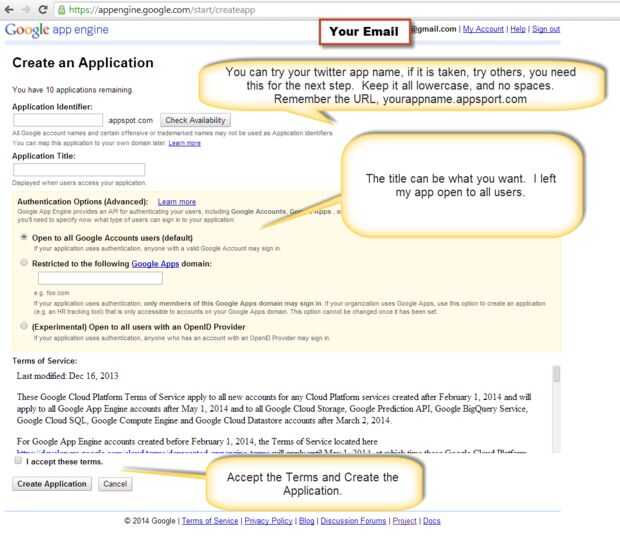This screenshot has width=620, height=551.
Task: Click the address bar URL
Action: pos(162,10)
